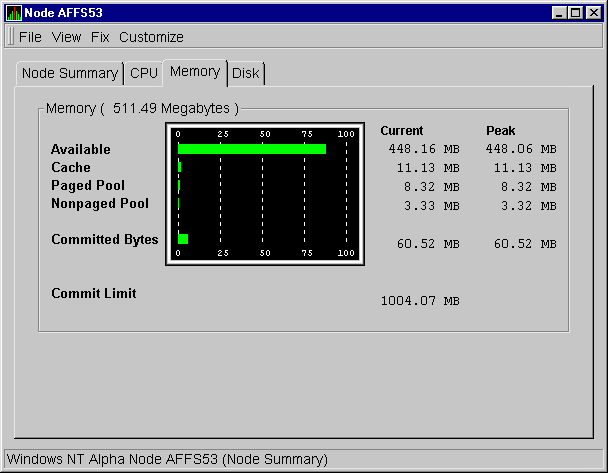Image resolution: width=608 pixels, height=473 pixels.
Task: Click the Node AFFS53 title bar icon
Action: pyautogui.click(x=14, y=13)
